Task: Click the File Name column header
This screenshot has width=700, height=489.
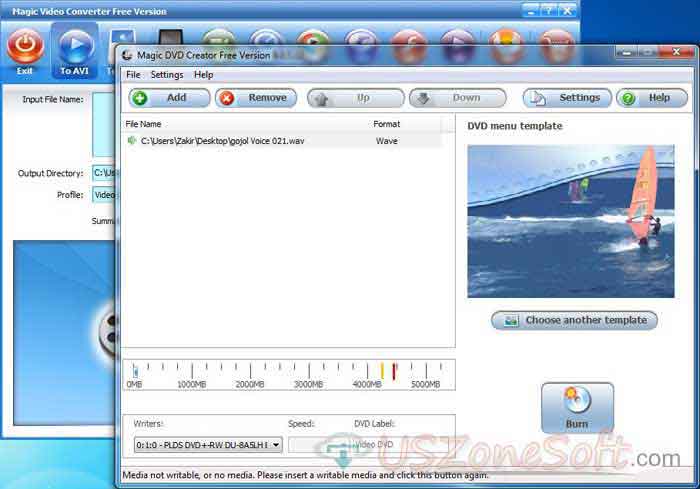Action: [143, 124]
